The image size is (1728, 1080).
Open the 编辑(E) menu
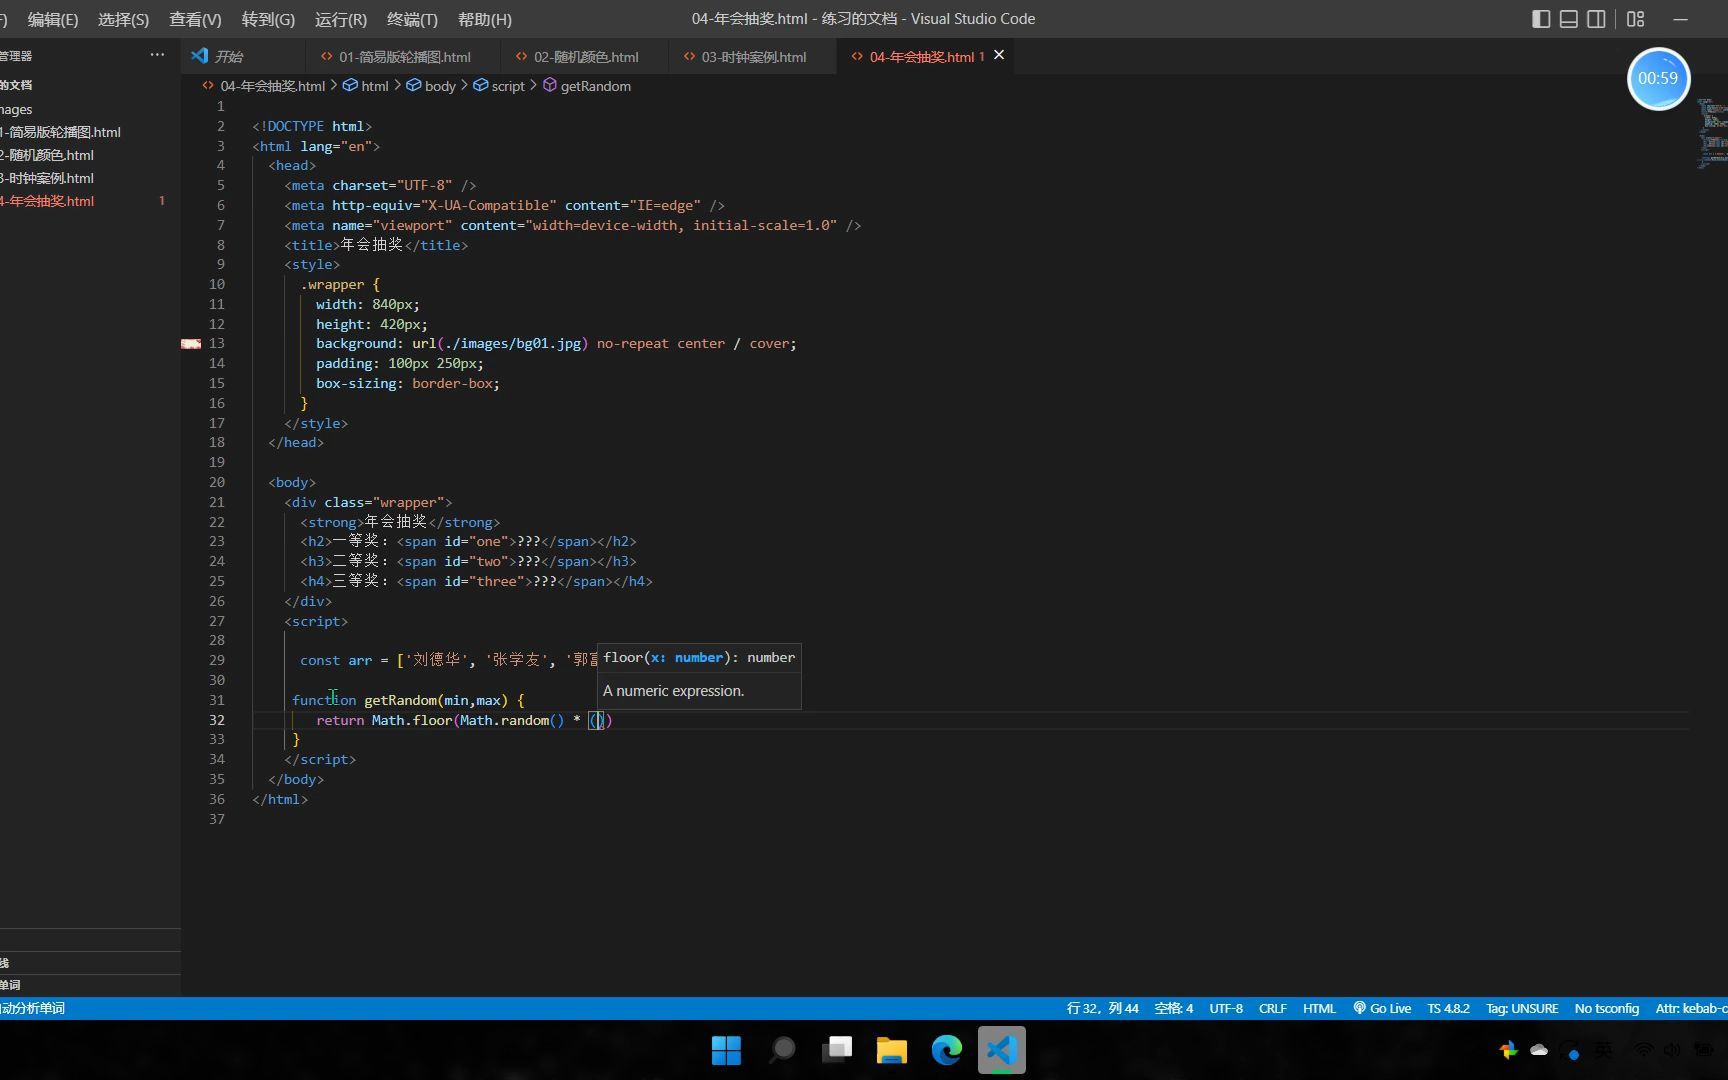53,19
